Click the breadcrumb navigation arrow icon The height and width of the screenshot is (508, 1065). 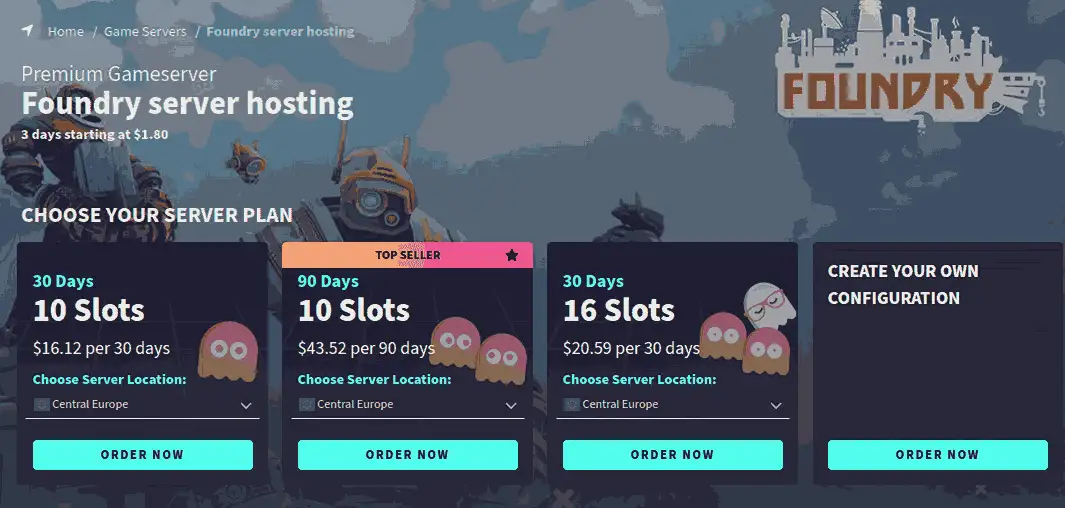click(x=27, y=31)
